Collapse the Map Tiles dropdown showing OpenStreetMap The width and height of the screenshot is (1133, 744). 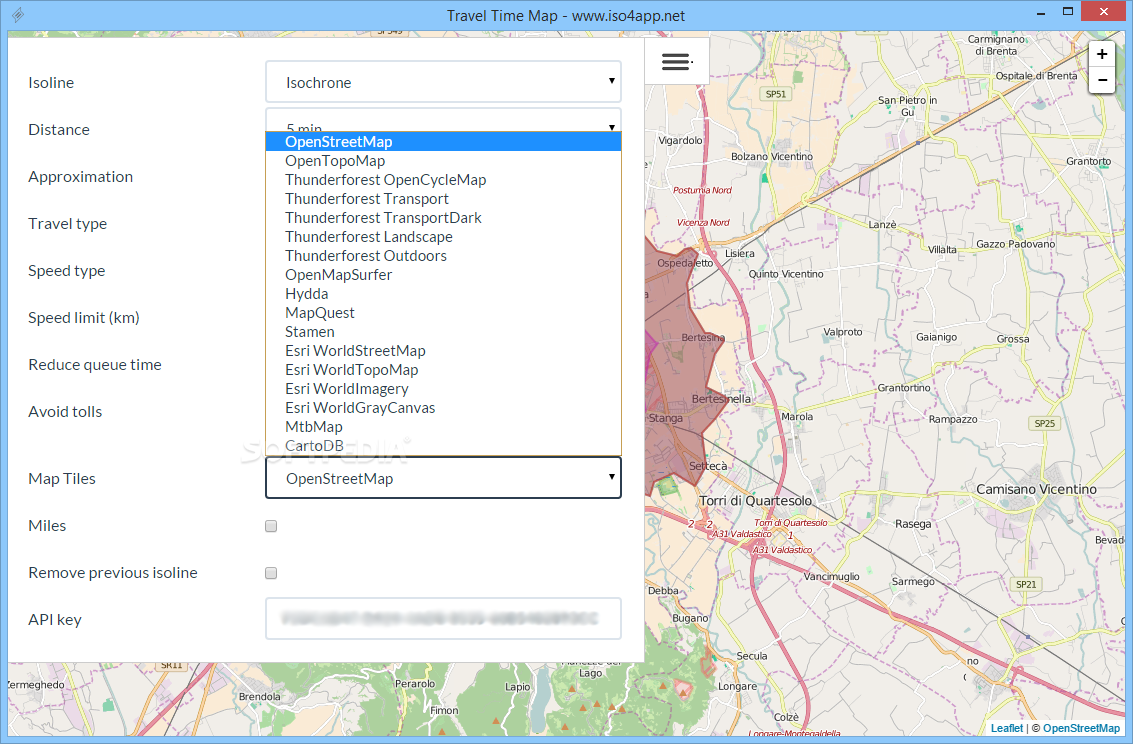(x=443, y=478)
